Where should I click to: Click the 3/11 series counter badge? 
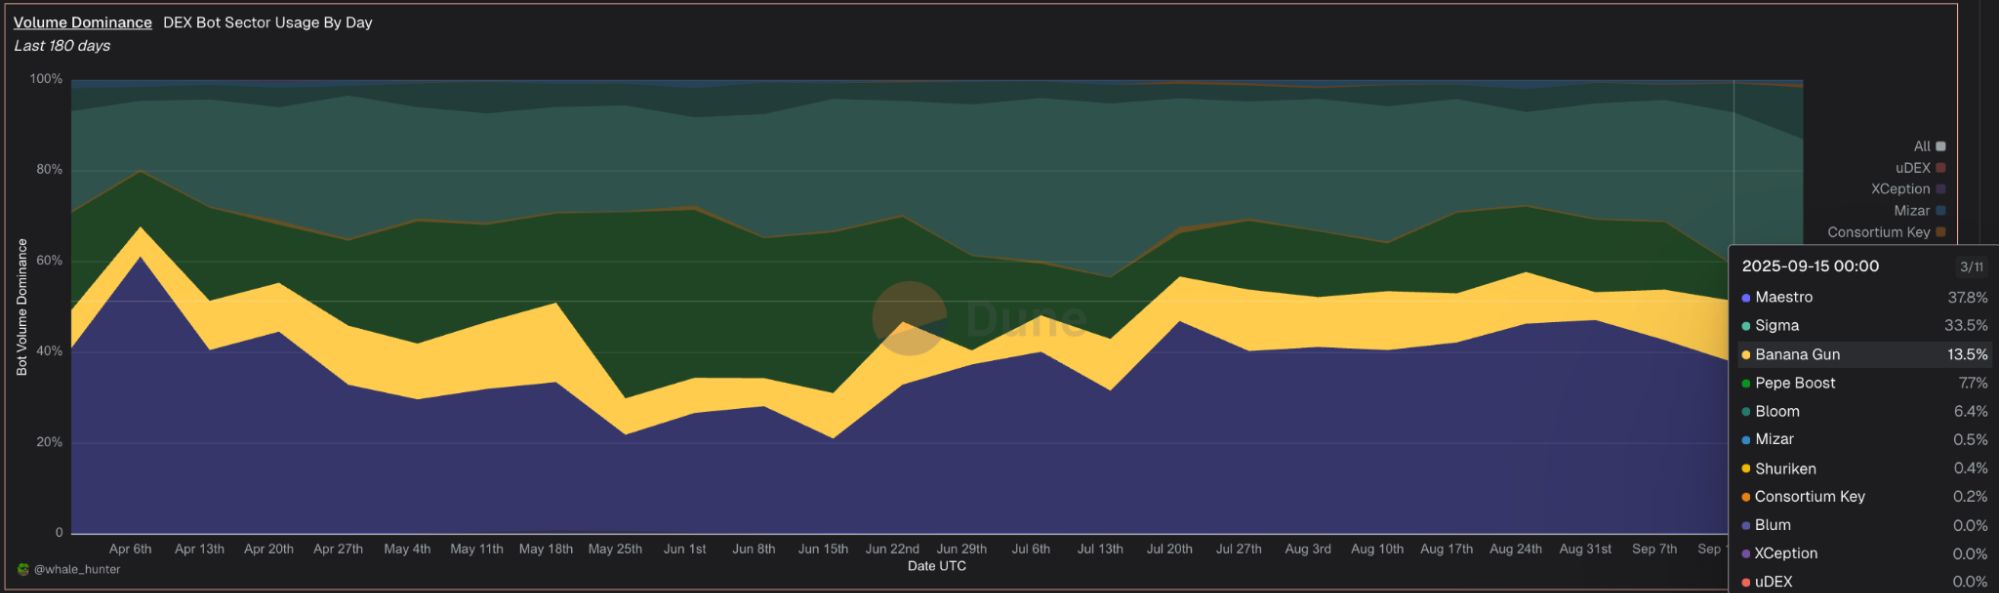click(1971, 267)
